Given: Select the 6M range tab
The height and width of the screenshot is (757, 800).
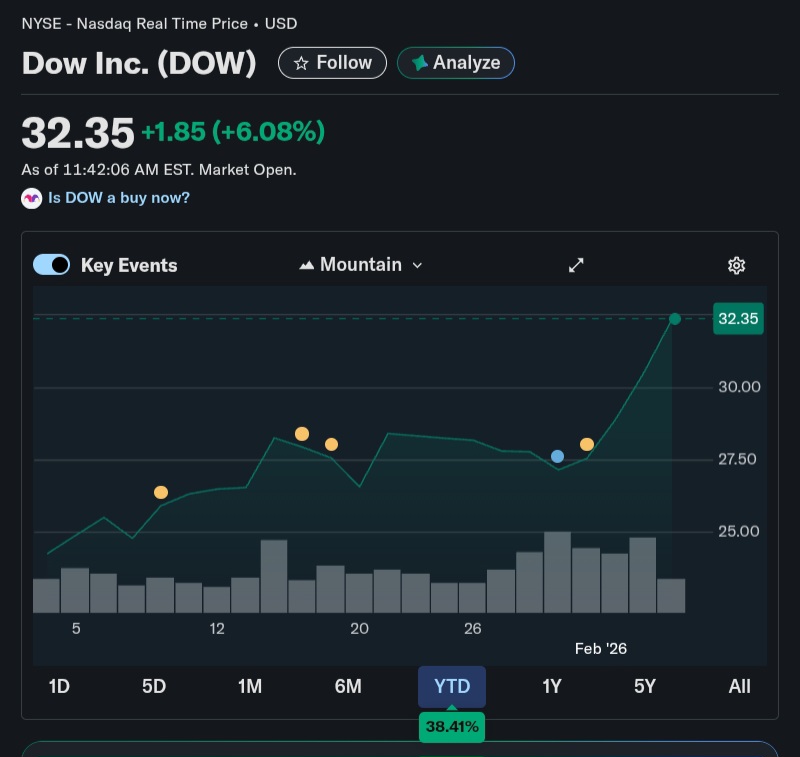Looking at the screenshot, I should click(x=348, y=686).
